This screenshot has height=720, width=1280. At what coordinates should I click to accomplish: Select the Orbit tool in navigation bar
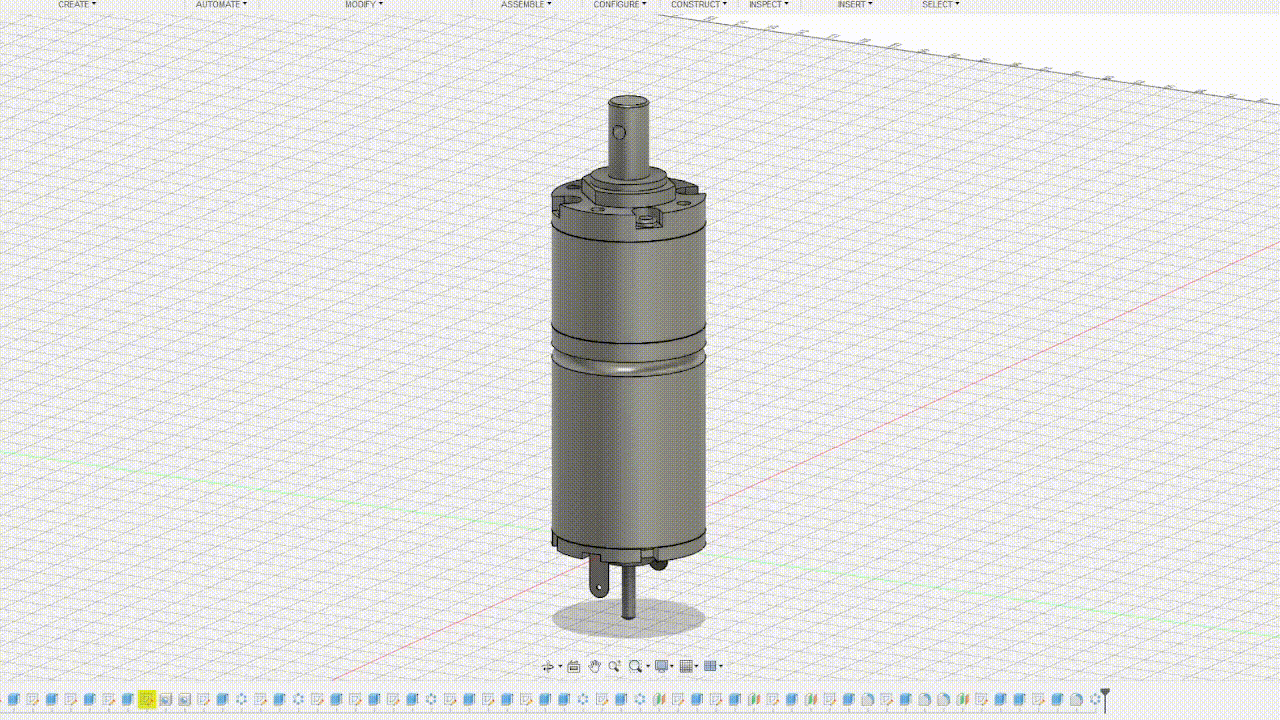point(549,666)
